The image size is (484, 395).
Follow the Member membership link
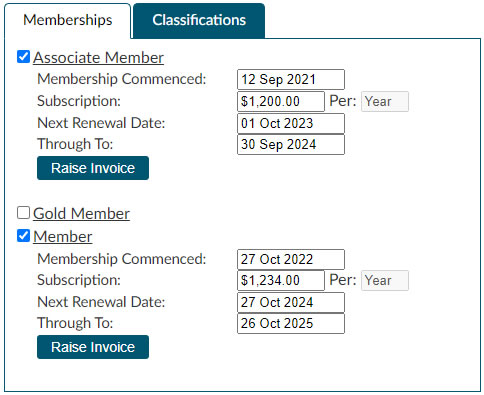(63, 237)
